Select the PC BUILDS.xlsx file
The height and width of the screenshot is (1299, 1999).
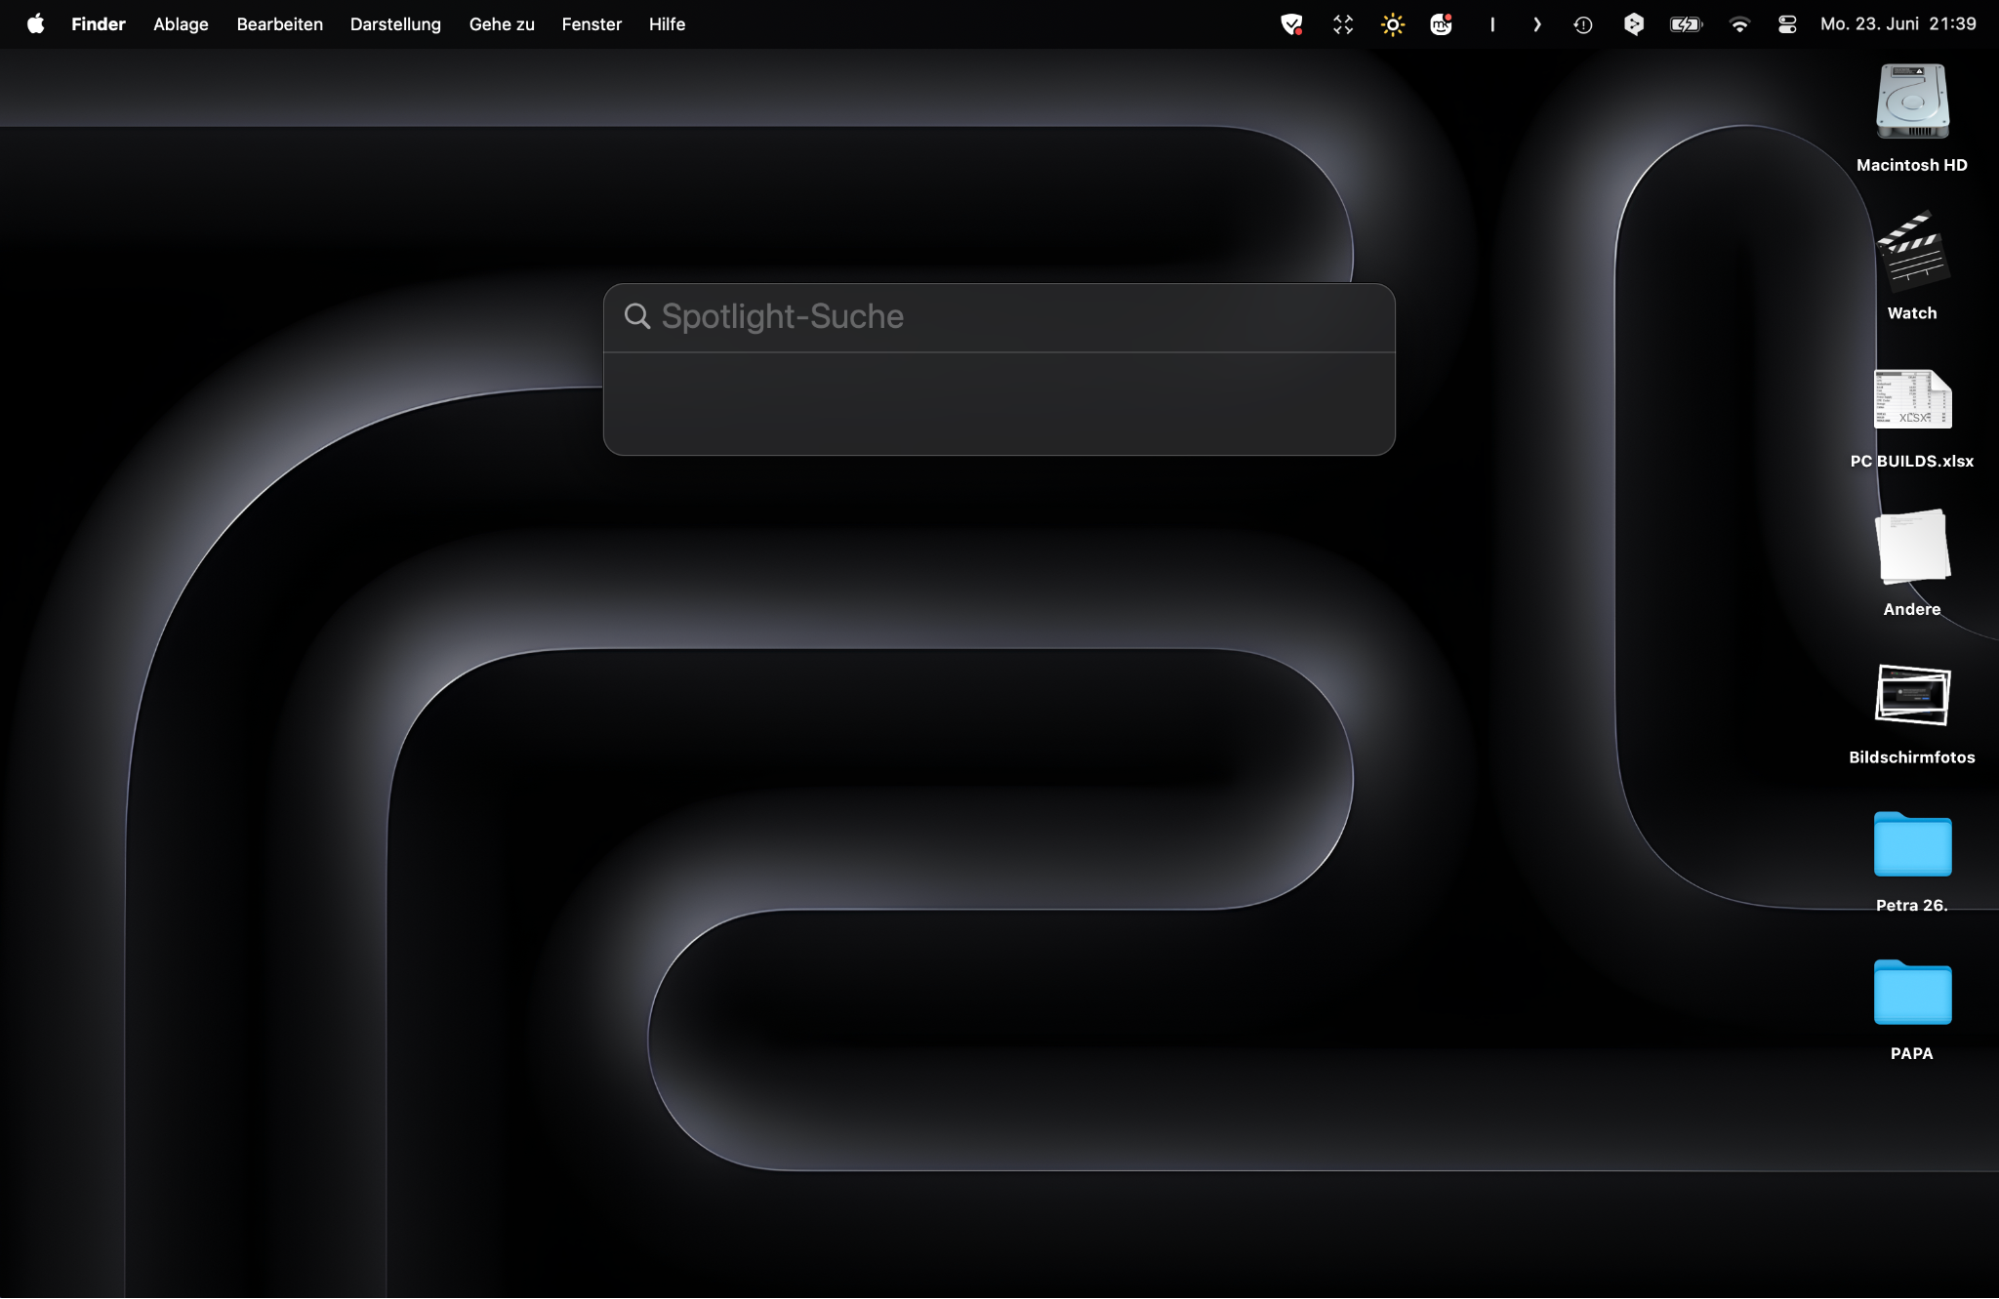point(1911,400)
